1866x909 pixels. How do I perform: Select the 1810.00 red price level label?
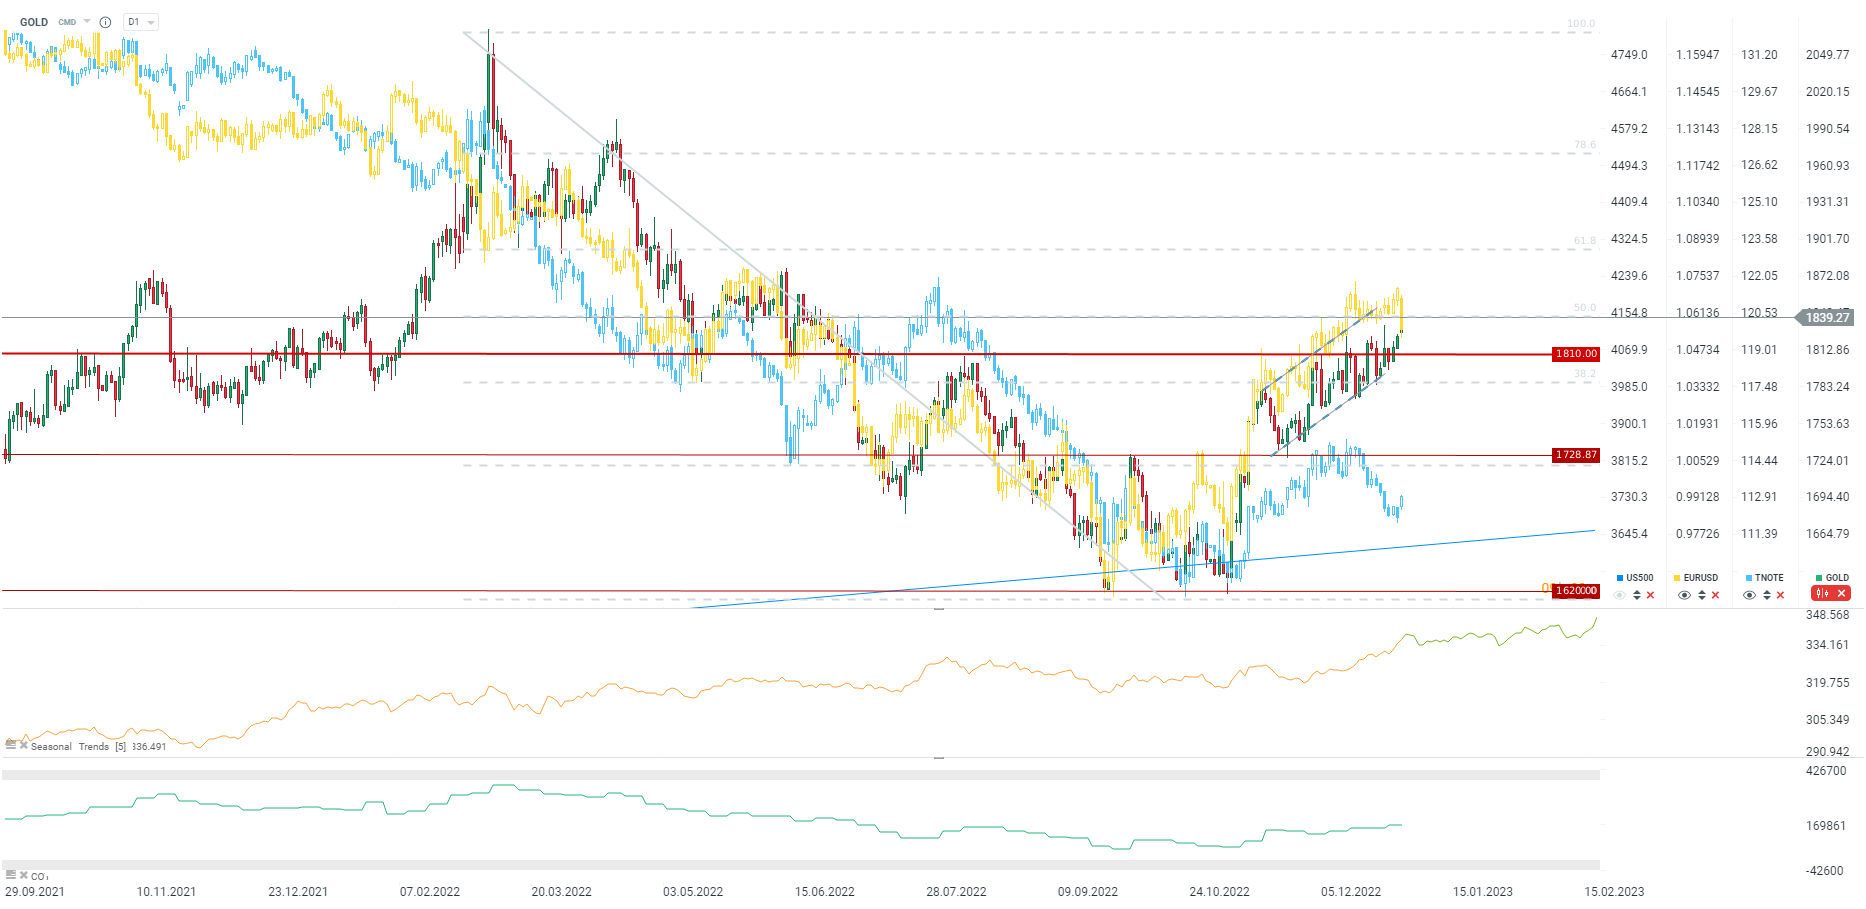coord(1576,354)
